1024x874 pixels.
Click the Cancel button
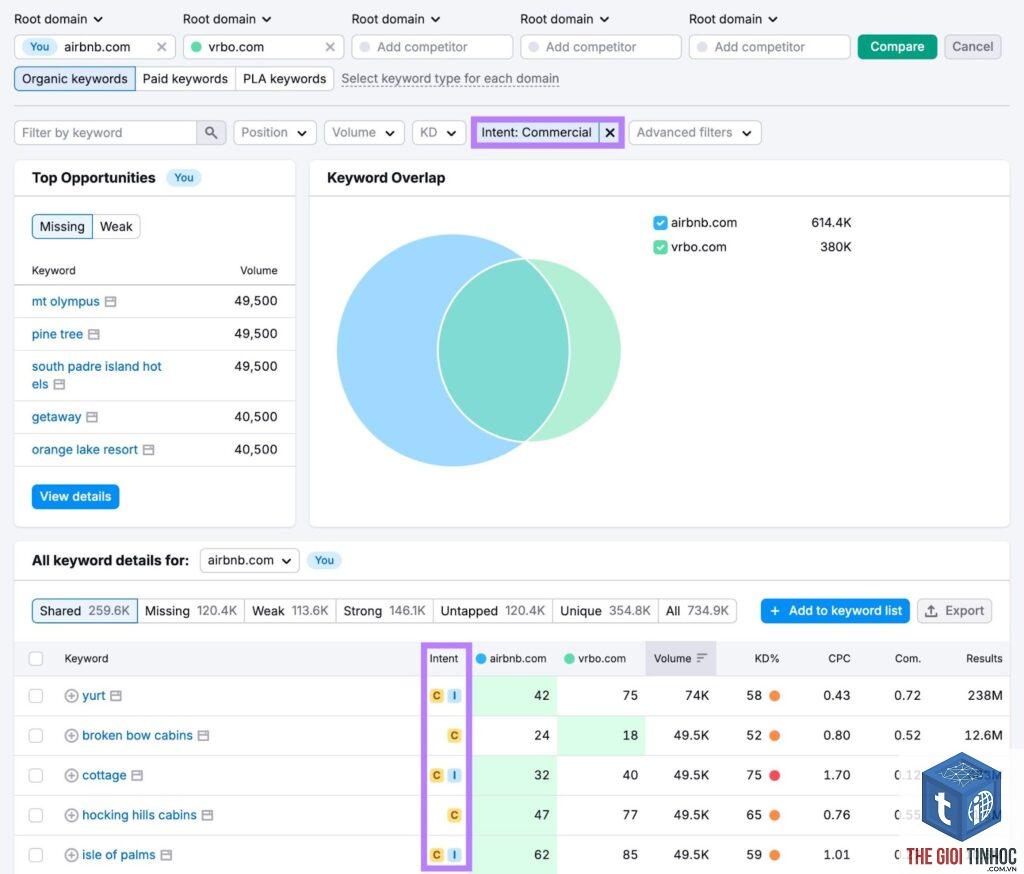972,47
